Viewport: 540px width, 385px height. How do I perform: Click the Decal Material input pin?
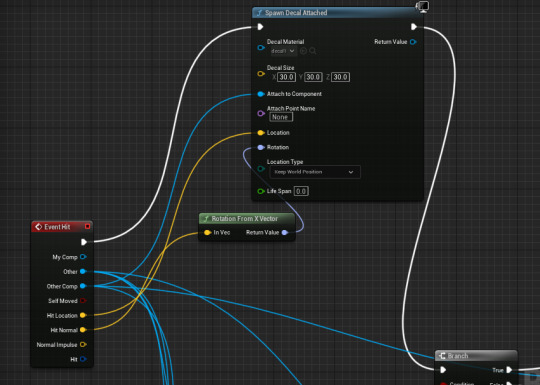click(261, 48)
